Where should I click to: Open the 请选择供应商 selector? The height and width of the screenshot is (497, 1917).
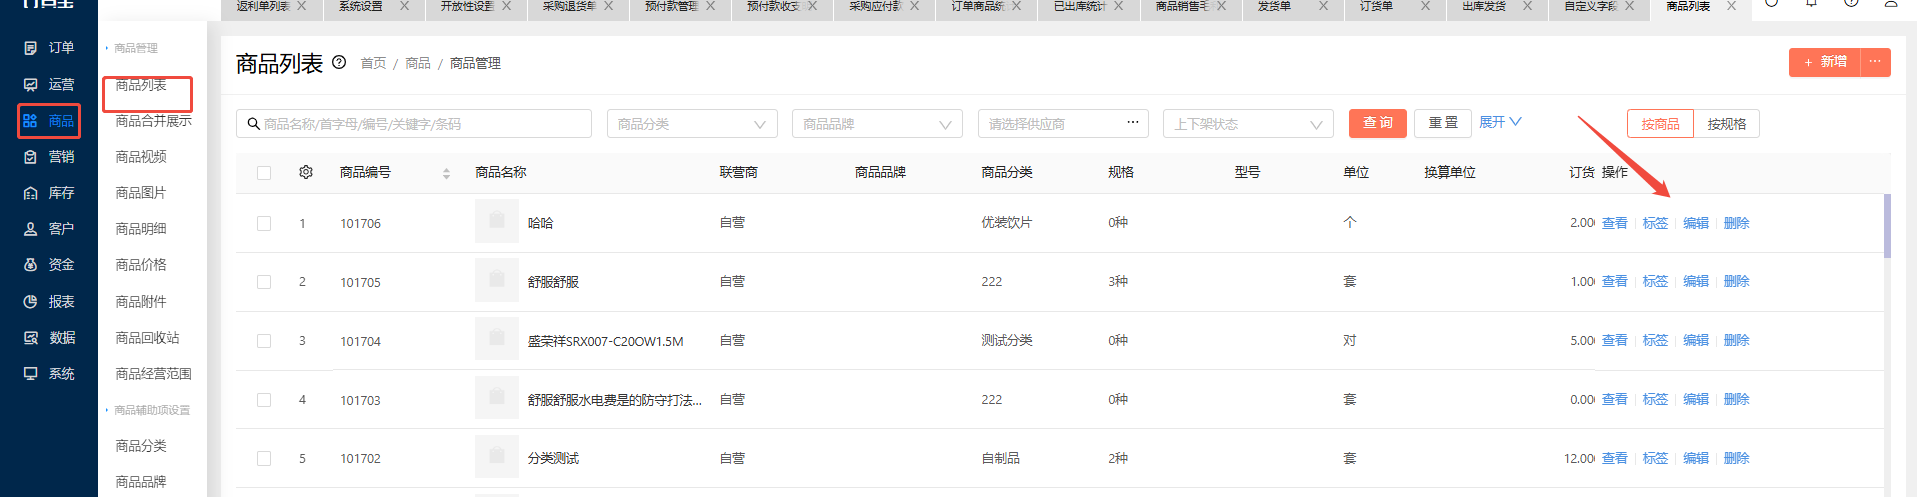tap(1063, 124)
